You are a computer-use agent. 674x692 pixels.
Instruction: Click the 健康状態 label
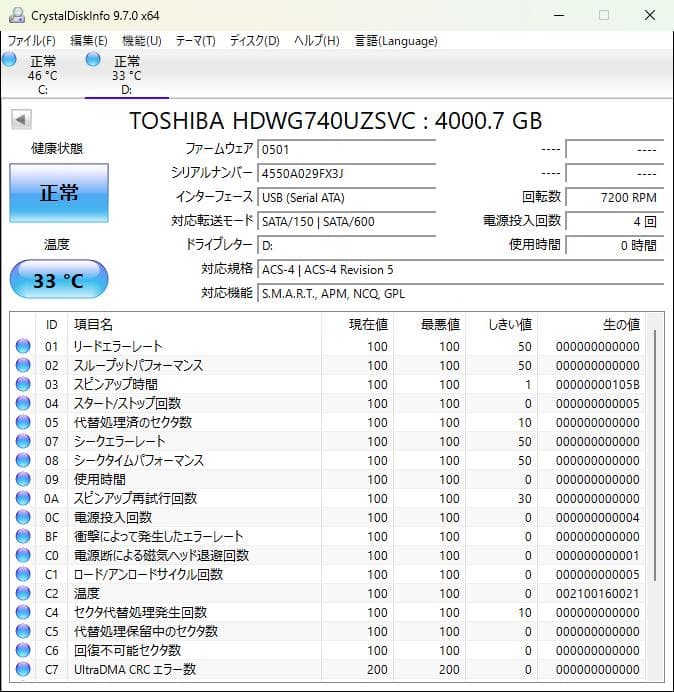click(x=57, y=148)
